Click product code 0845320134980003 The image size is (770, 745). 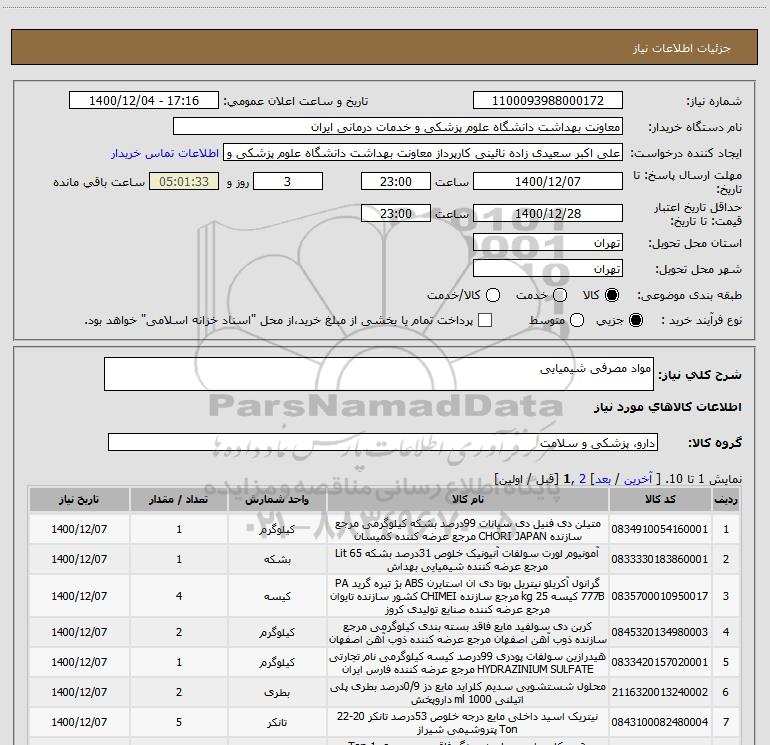click(660, 632)
